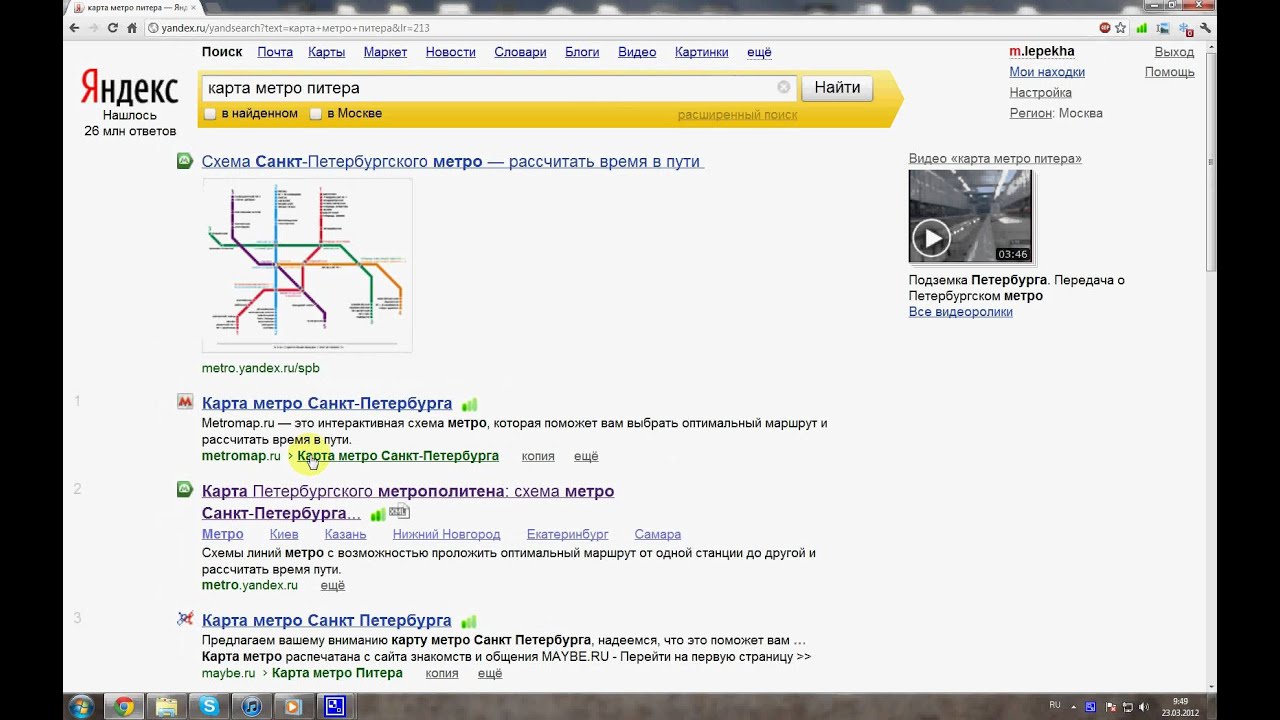Image resolution: width=1280 pixels, height=720 pixels.
Task: Open the Windows Start menu
Action: point(81,707)
